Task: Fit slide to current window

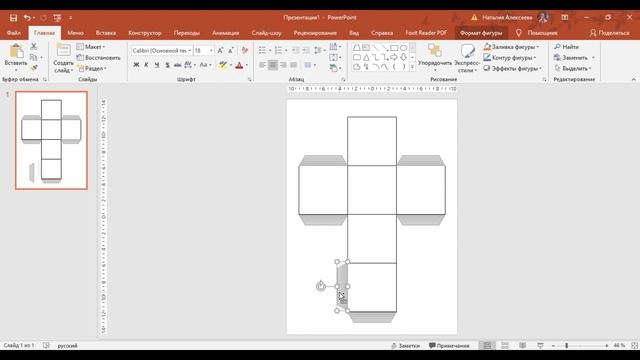Action: point(635,345)
